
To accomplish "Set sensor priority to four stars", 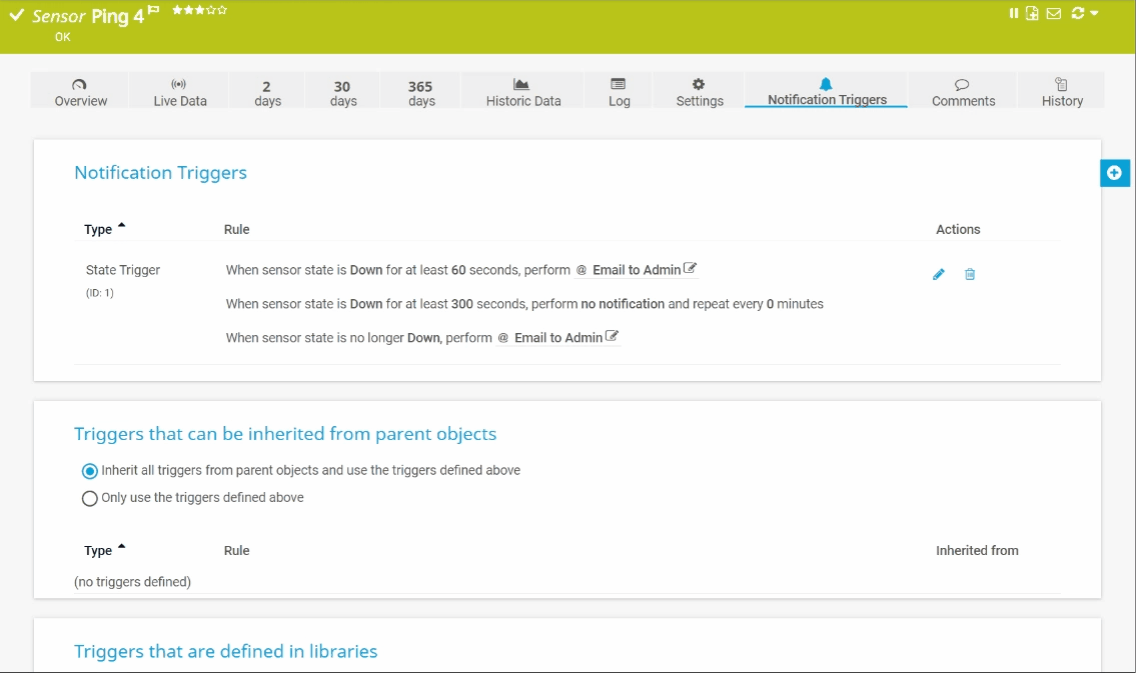I will (211, 11).
